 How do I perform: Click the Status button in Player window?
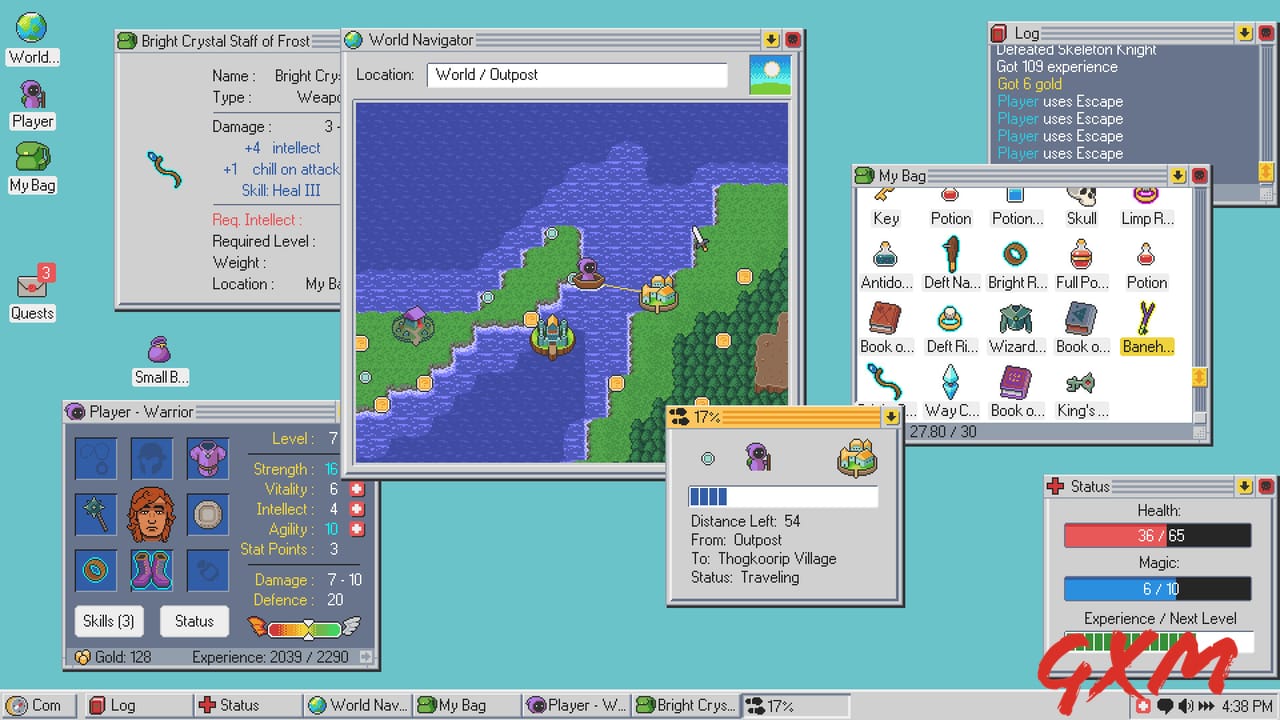194,621
